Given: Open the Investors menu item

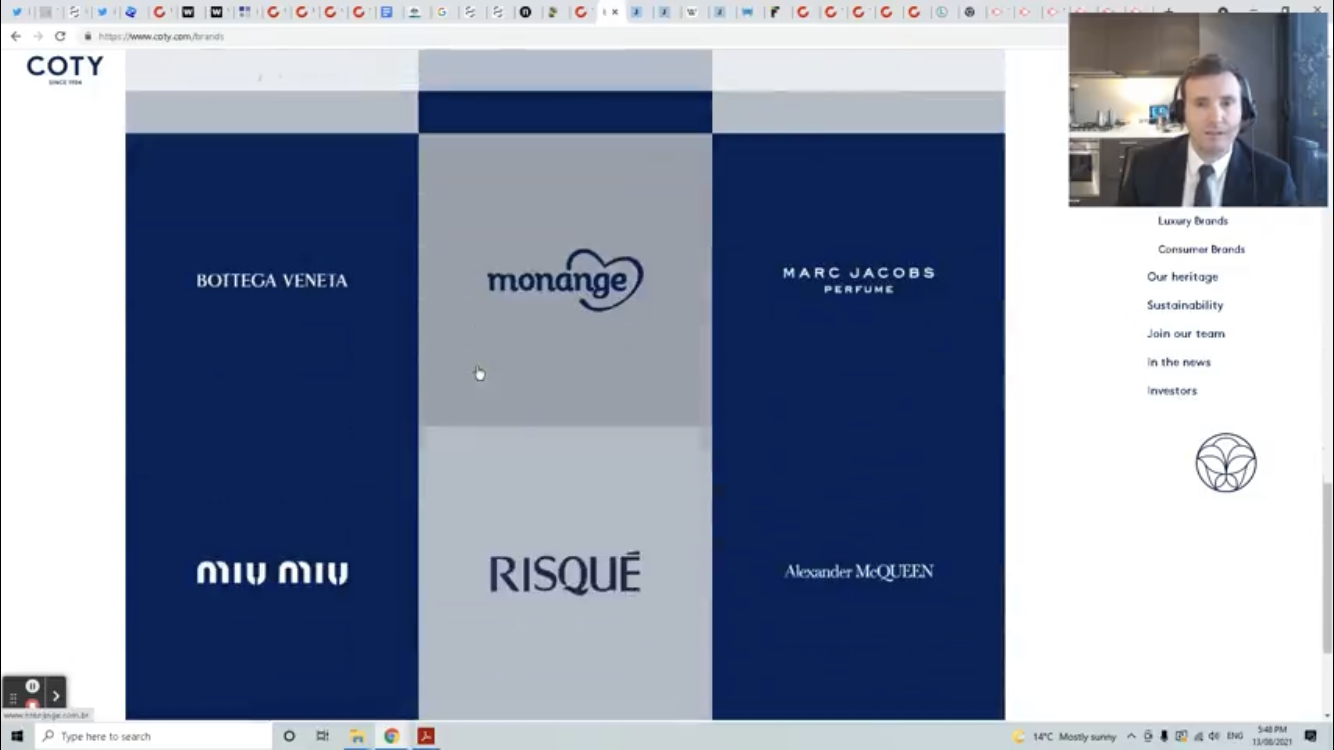Looking at the screenshot, I should (x=1172, y=391).
